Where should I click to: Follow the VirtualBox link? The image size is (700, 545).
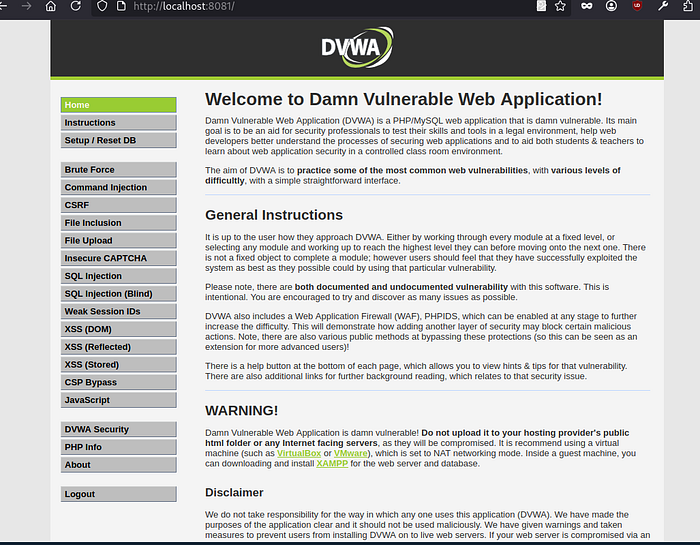point(299,453)
